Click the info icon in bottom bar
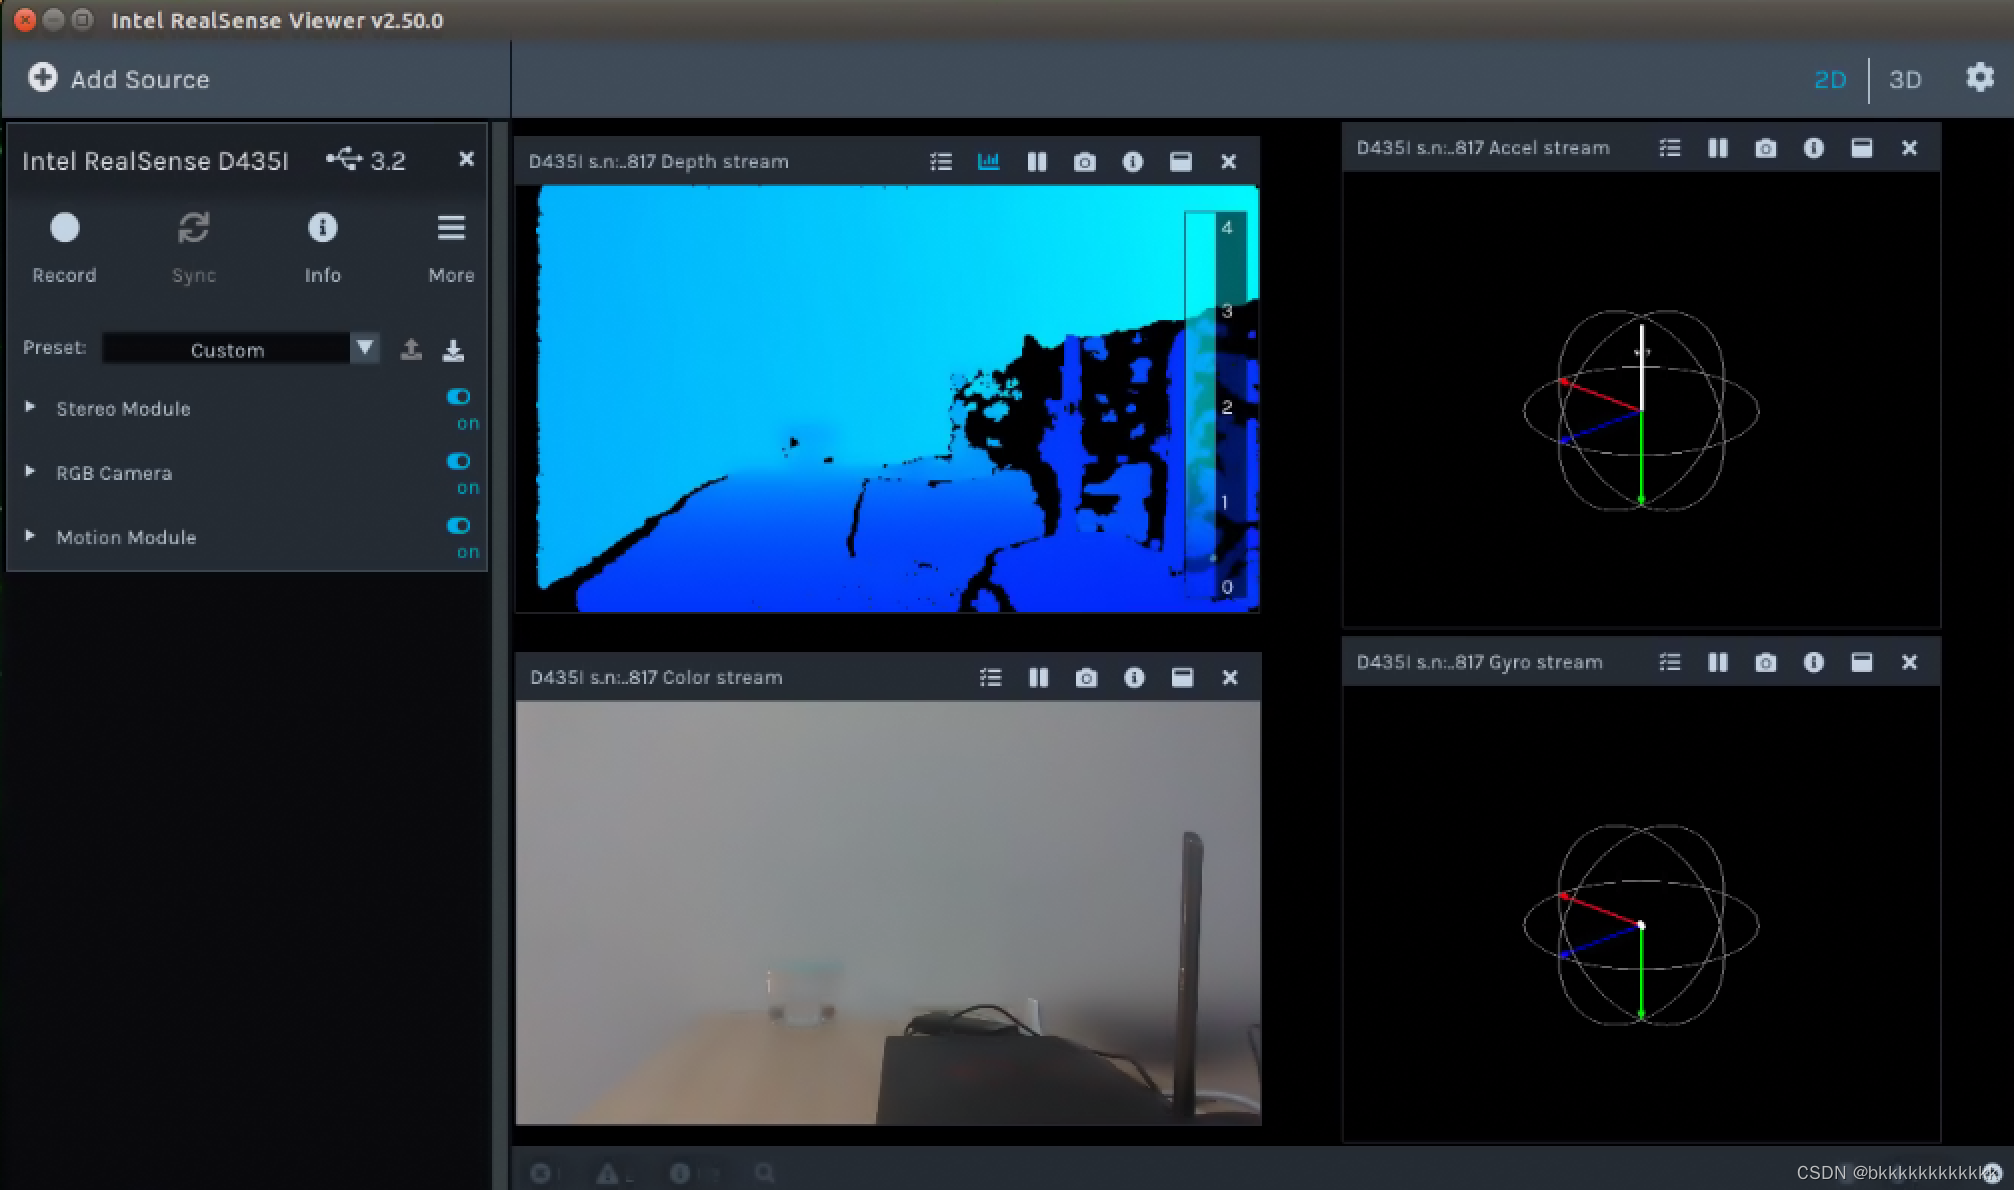This screenshot has width=2014, height=1190. (x=679, y=1173)
